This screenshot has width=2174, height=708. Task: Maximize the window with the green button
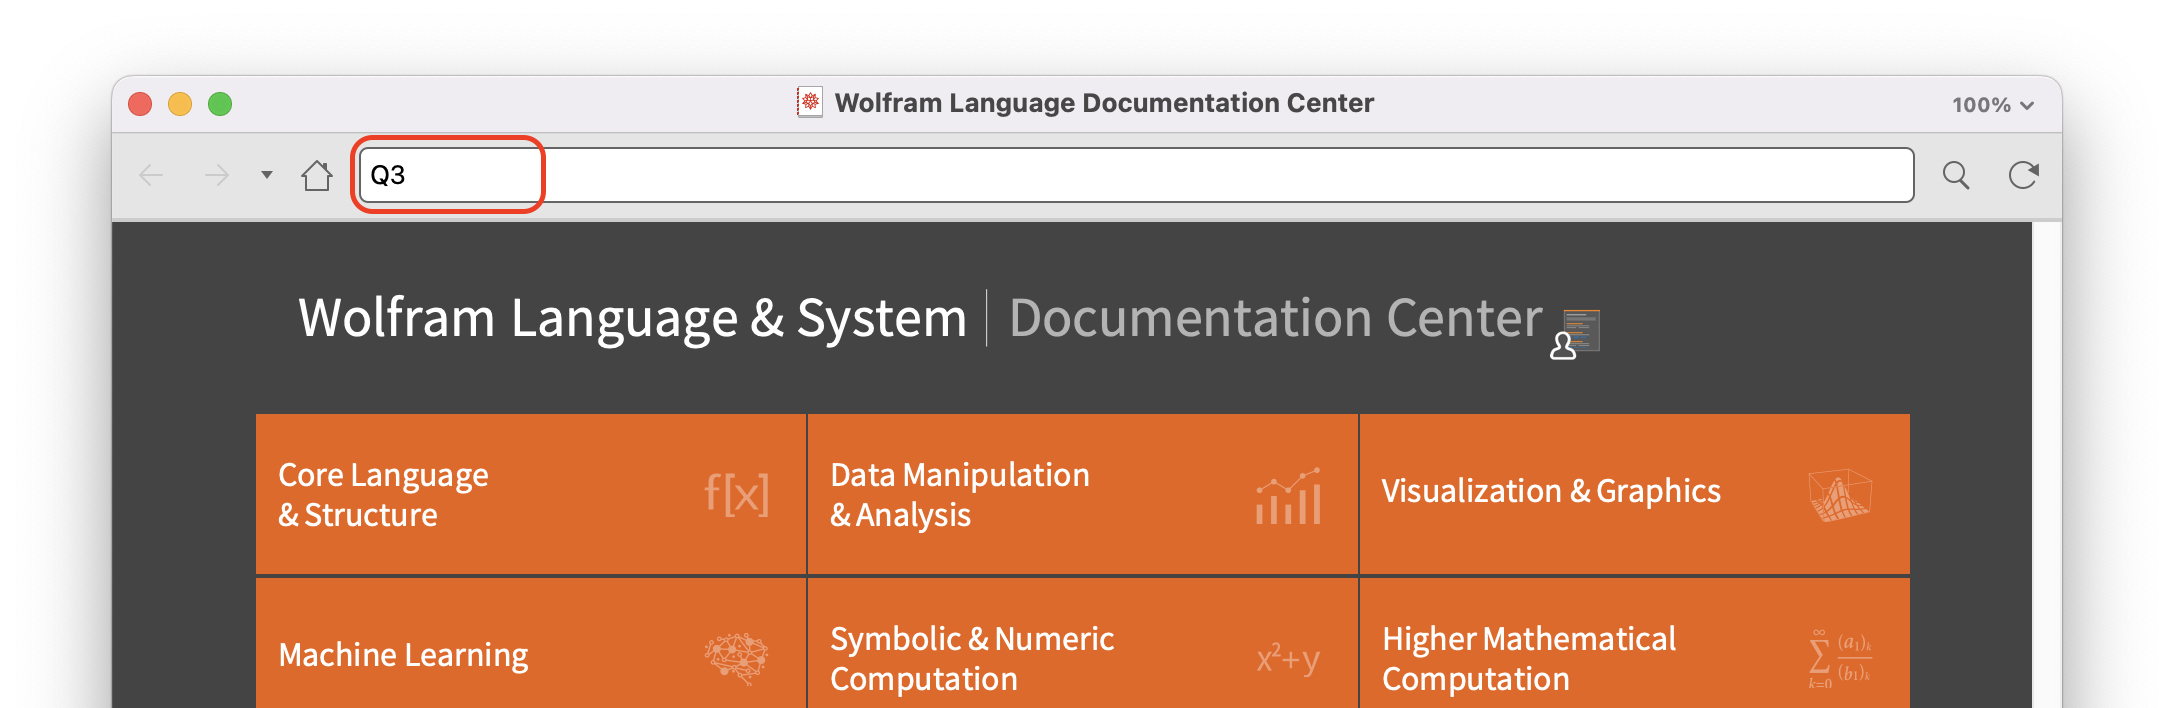tap(220, 104)
